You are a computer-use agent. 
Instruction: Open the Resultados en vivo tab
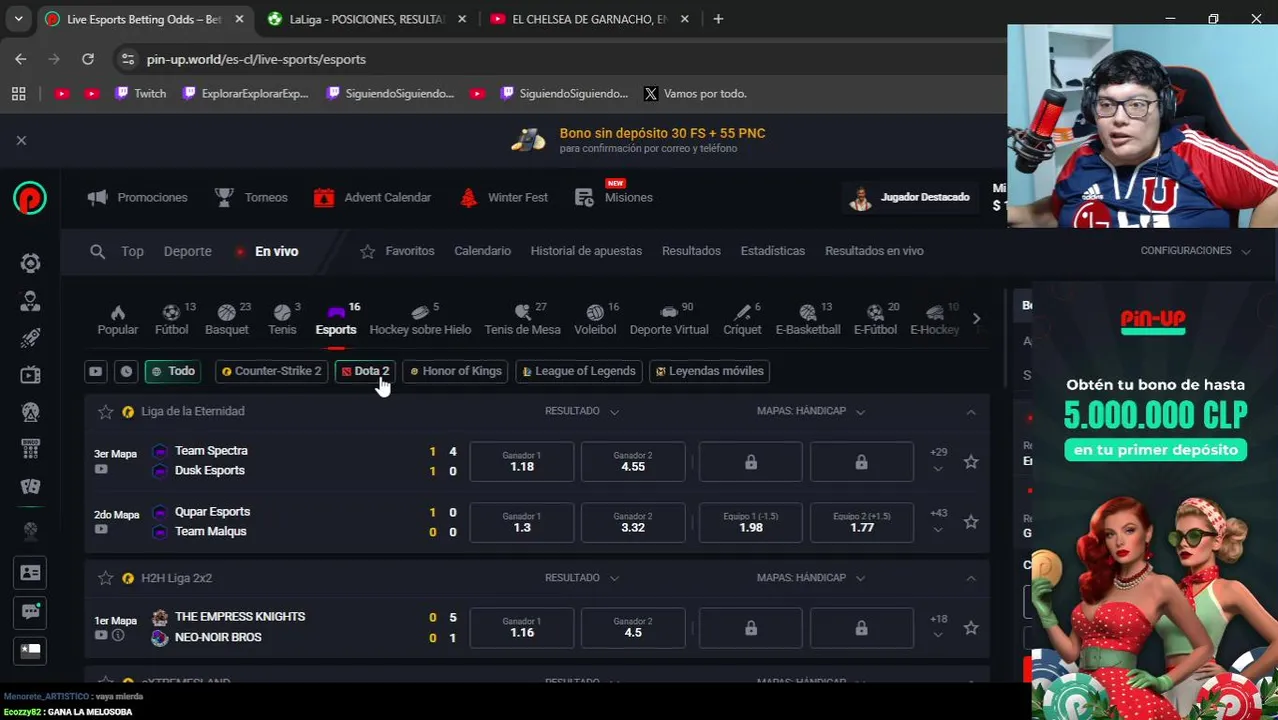point(874,251)
